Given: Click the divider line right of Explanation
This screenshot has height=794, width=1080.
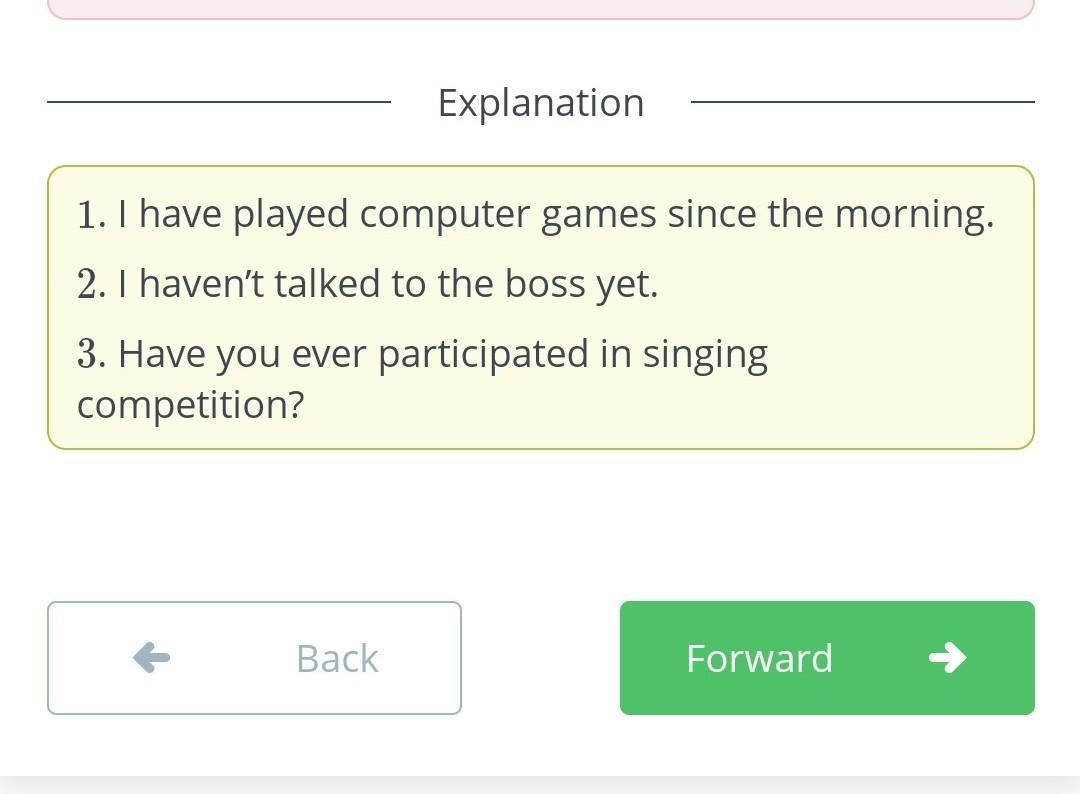Looking at the screenshot, I should tap(862, 102).
